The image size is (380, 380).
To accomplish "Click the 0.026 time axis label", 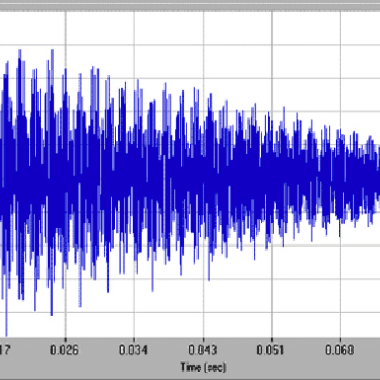I will 65,350.
